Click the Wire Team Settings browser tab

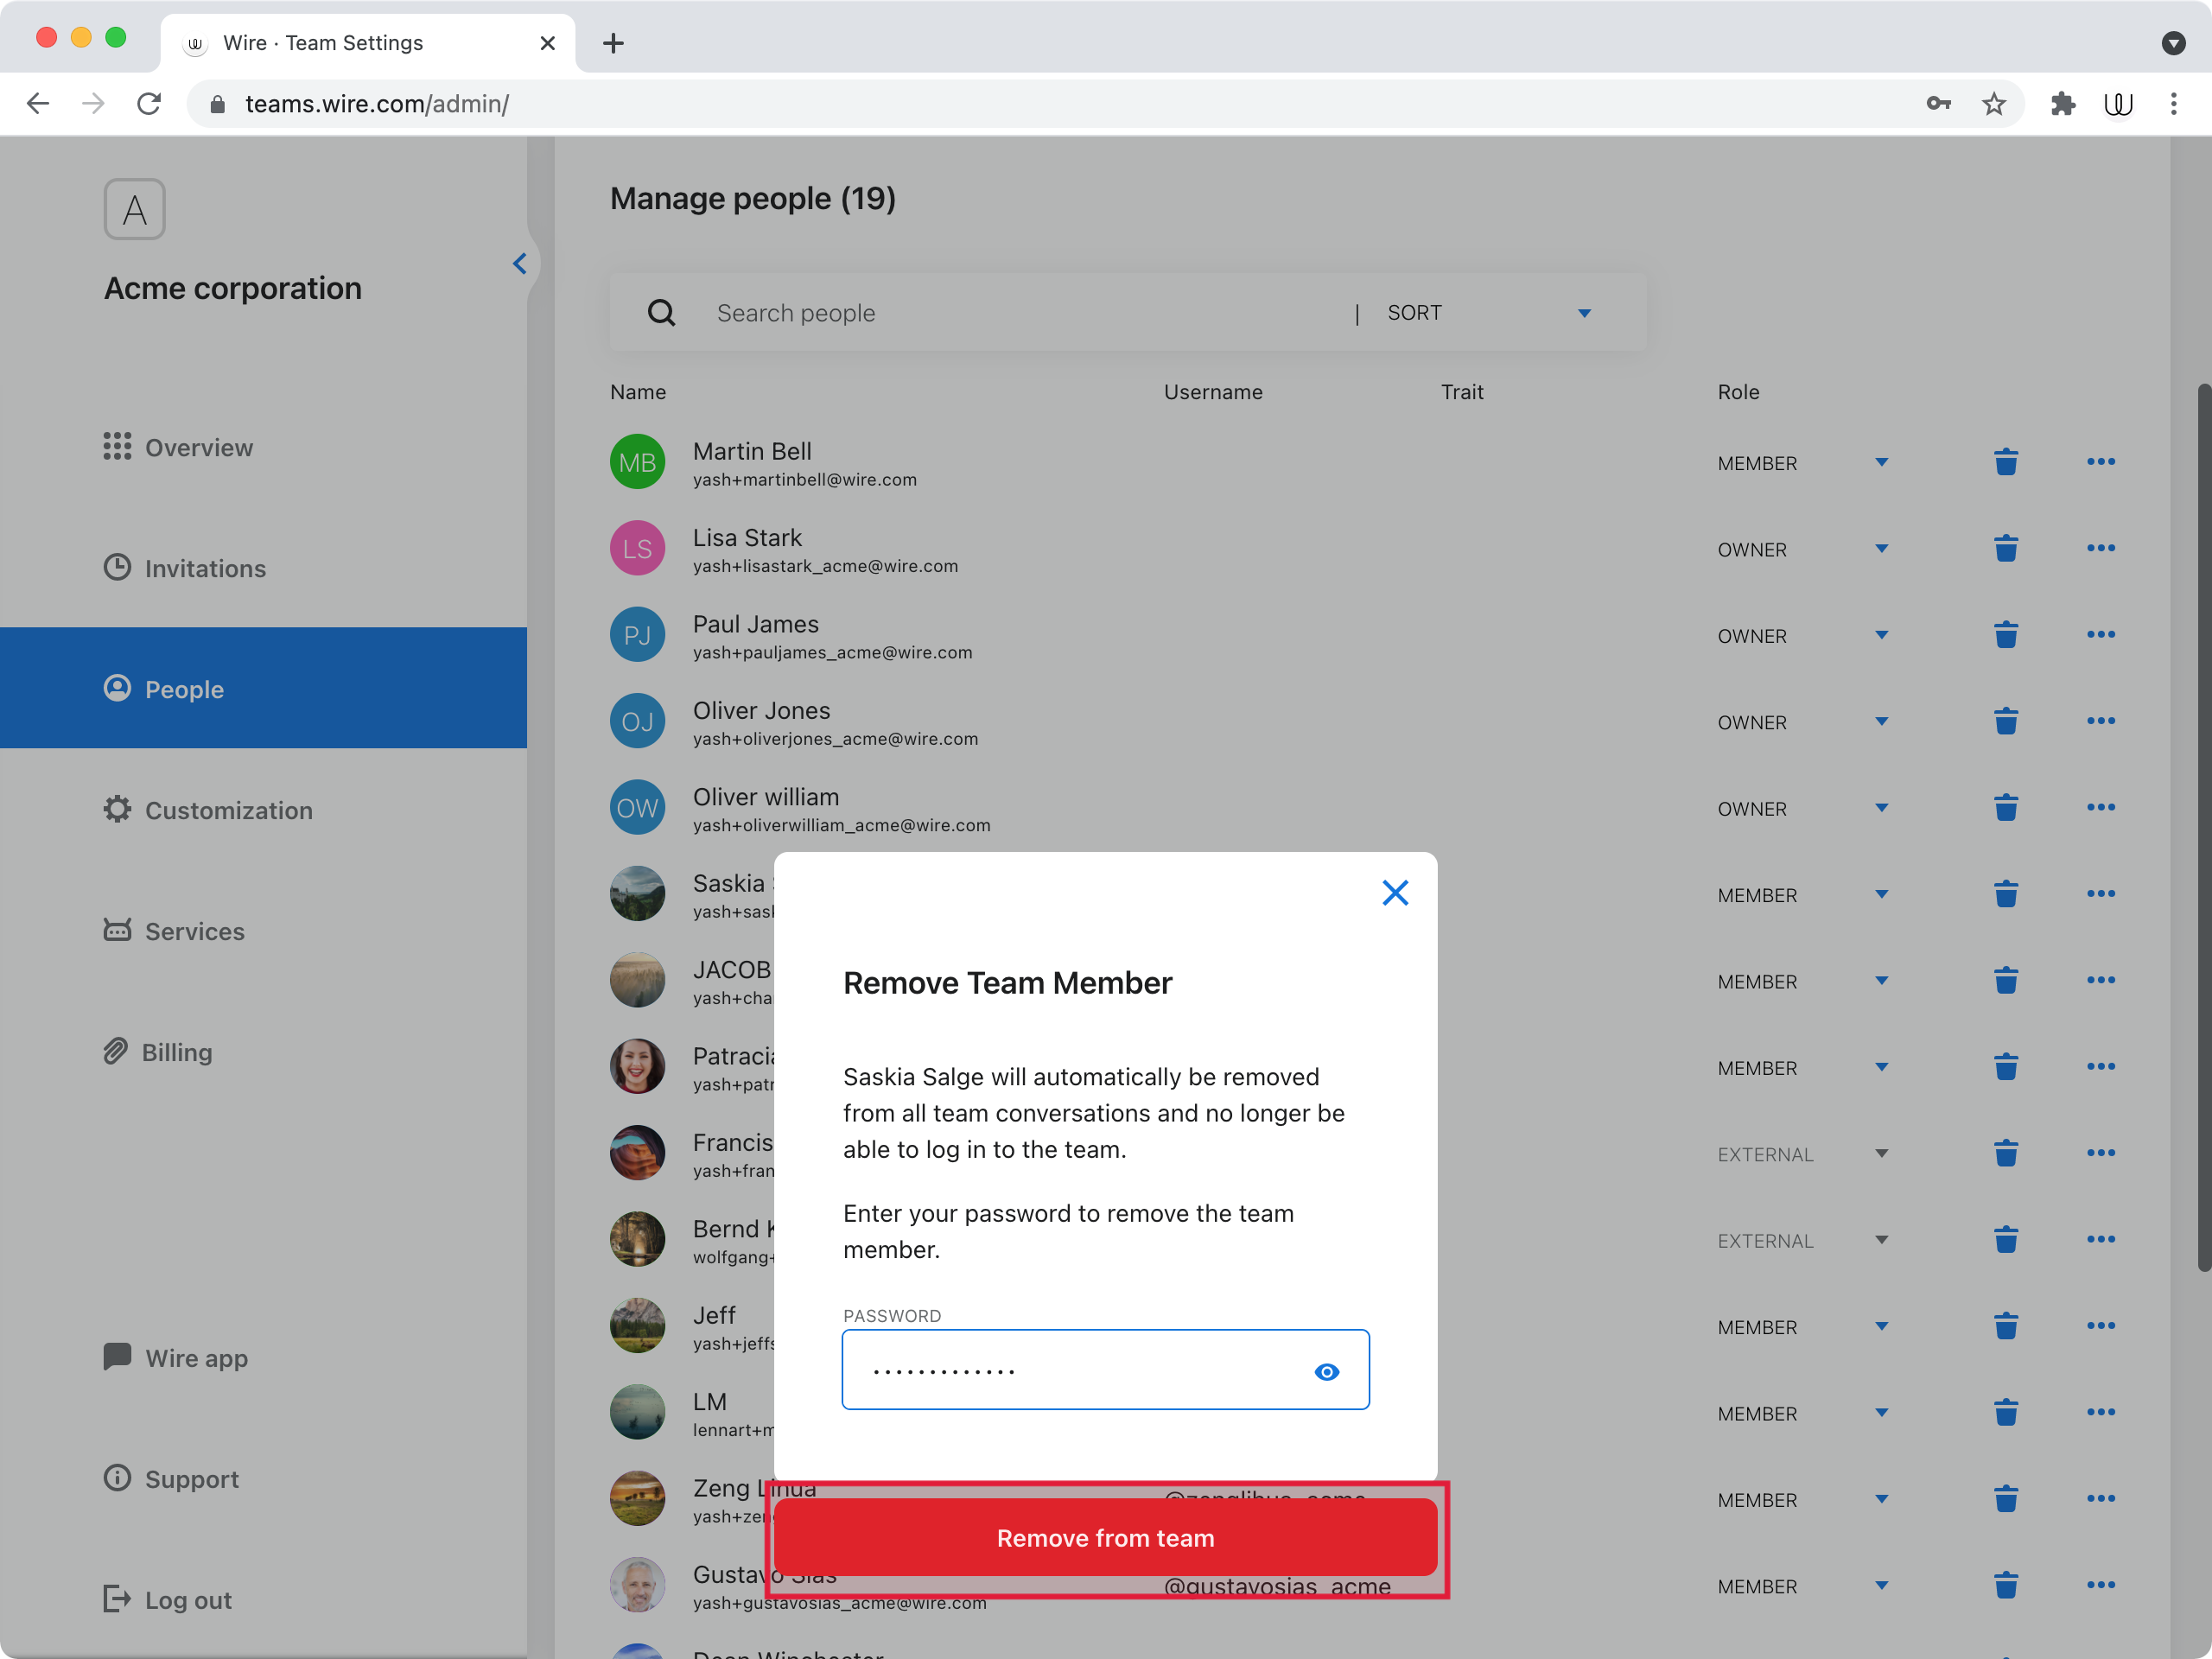click(367, 43)
